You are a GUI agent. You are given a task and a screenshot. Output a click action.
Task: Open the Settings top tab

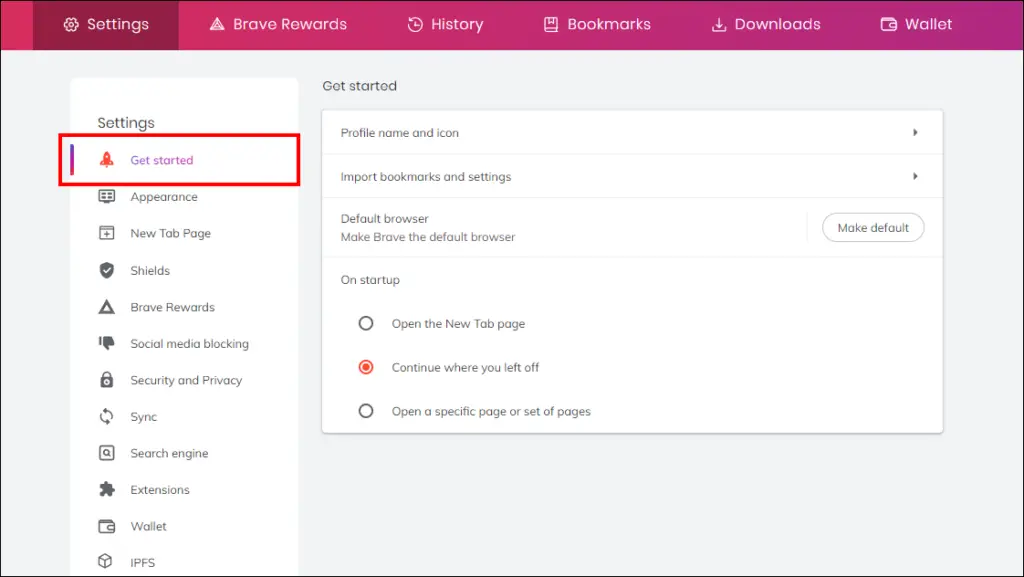[106, 25]
